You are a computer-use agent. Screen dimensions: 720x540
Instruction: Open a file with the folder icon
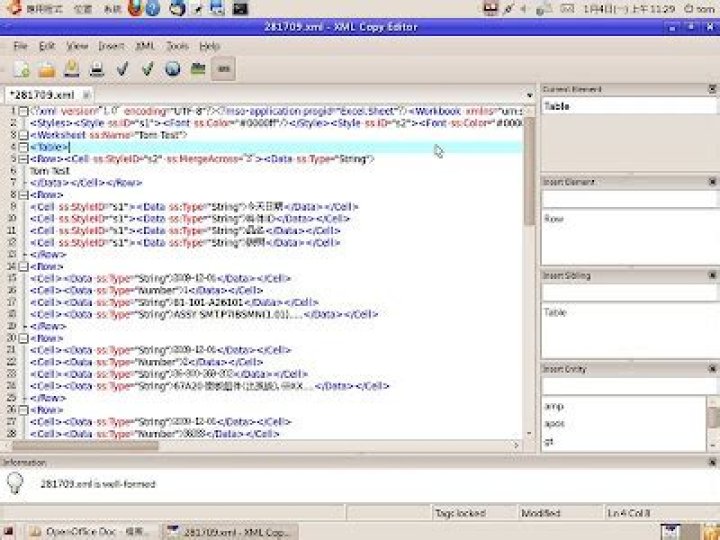46,69
